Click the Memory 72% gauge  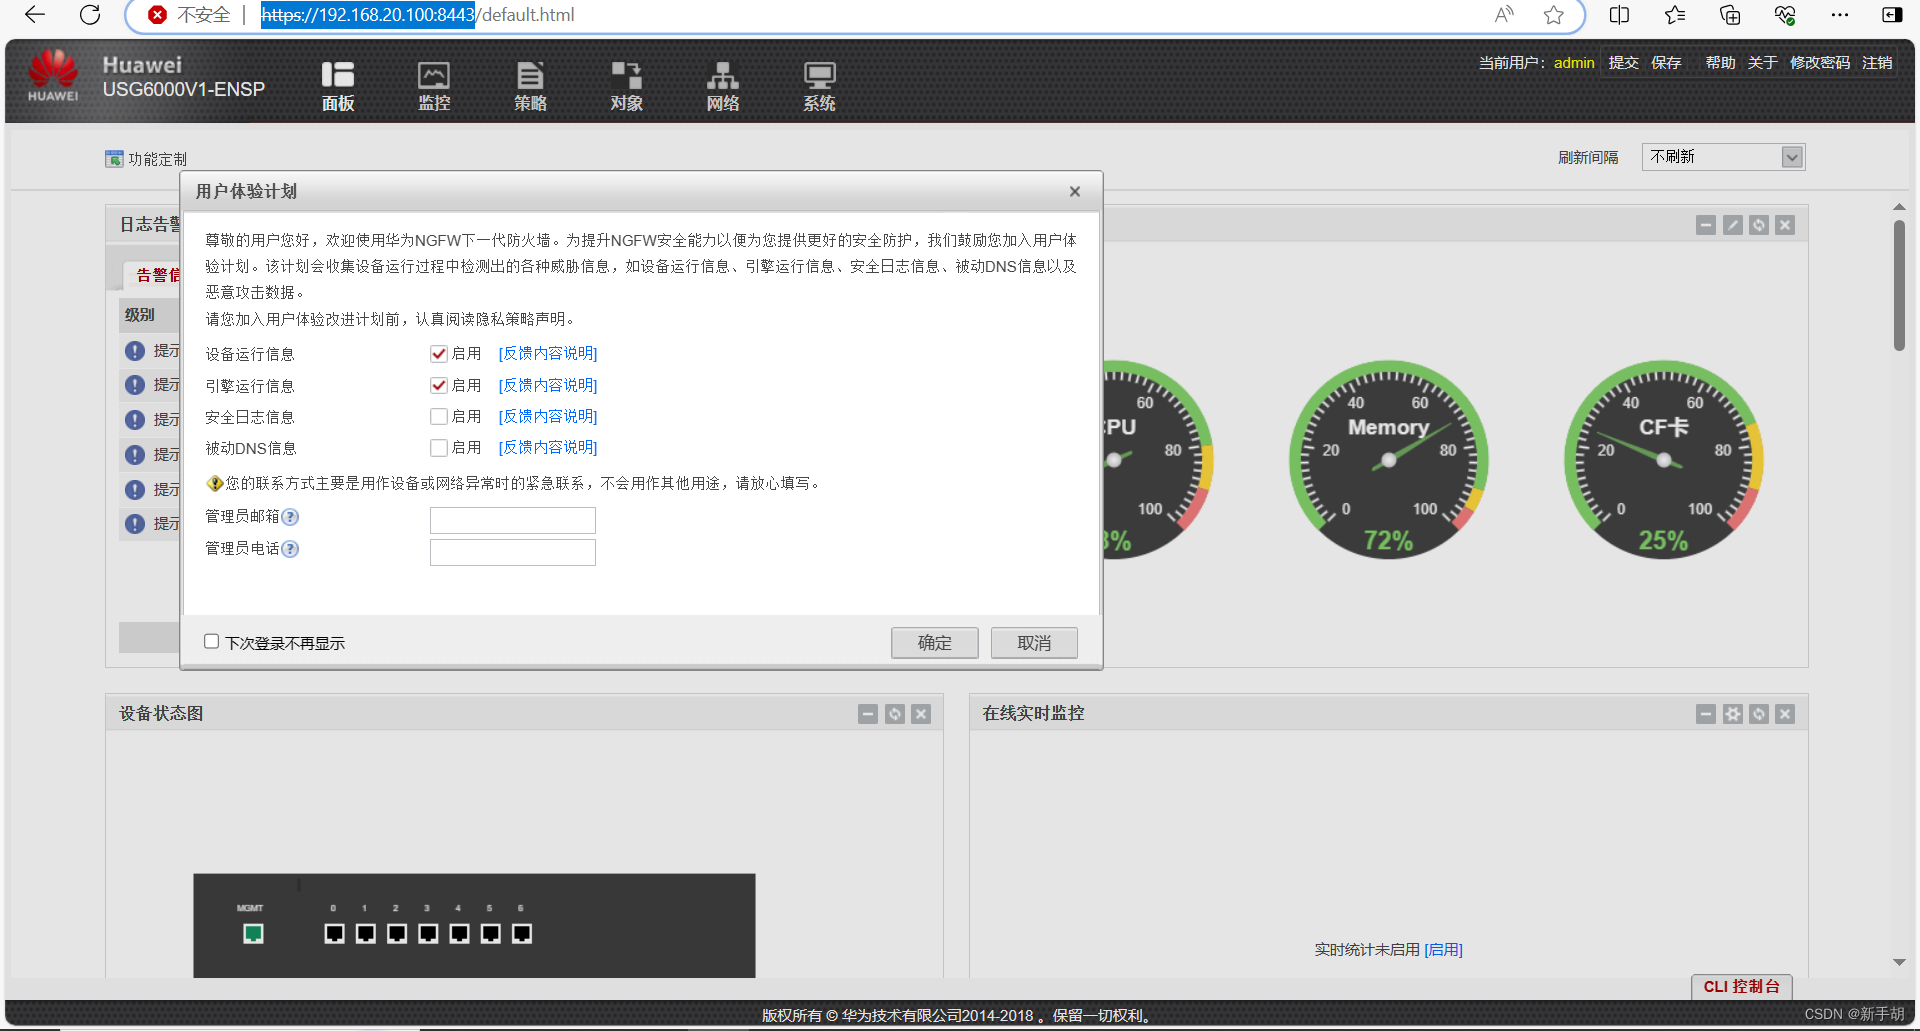(1389, 460)
